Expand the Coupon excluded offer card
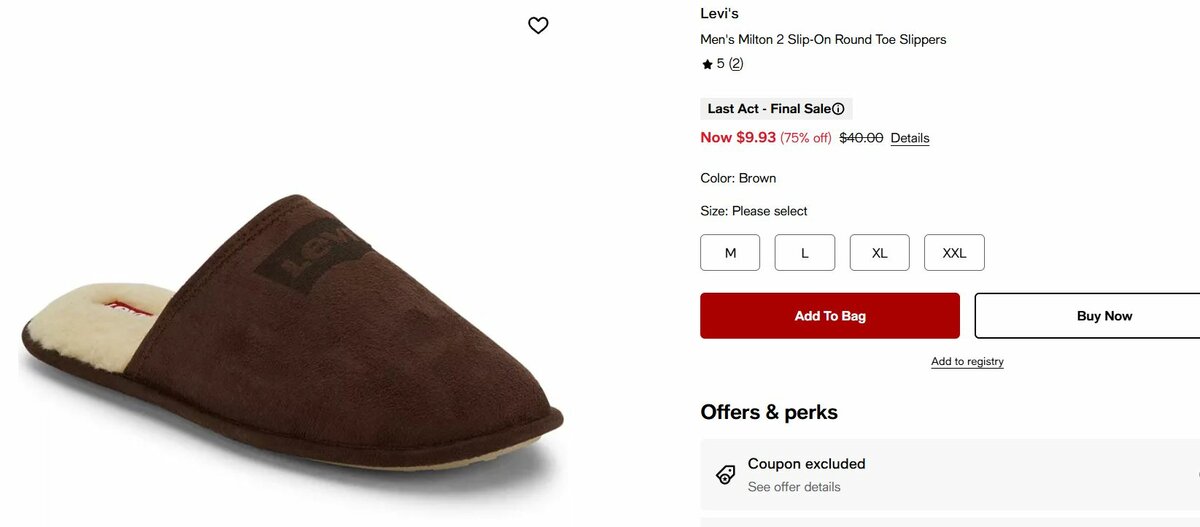The height and width of the screenshot is (527, 1200). [x=950, y=474]
